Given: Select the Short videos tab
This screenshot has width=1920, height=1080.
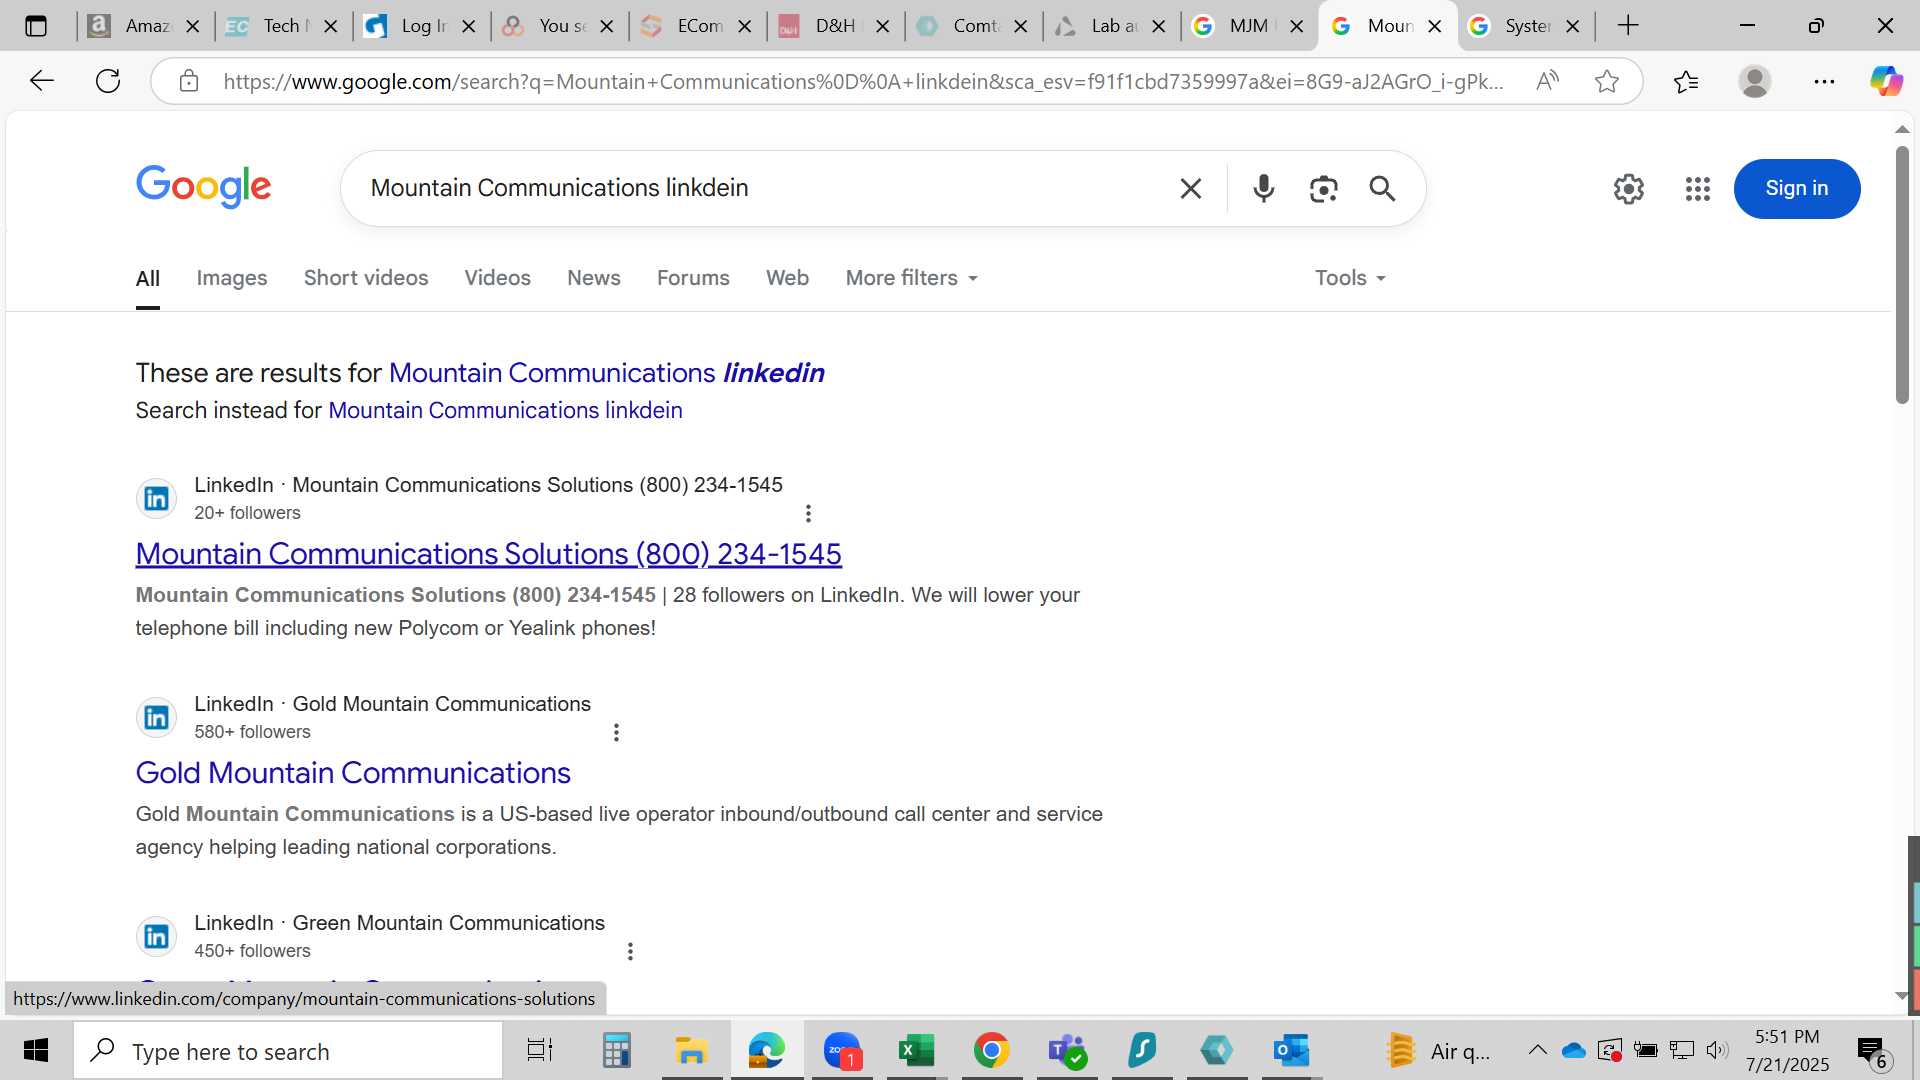Looking at the screenshot, I should 366,278.
